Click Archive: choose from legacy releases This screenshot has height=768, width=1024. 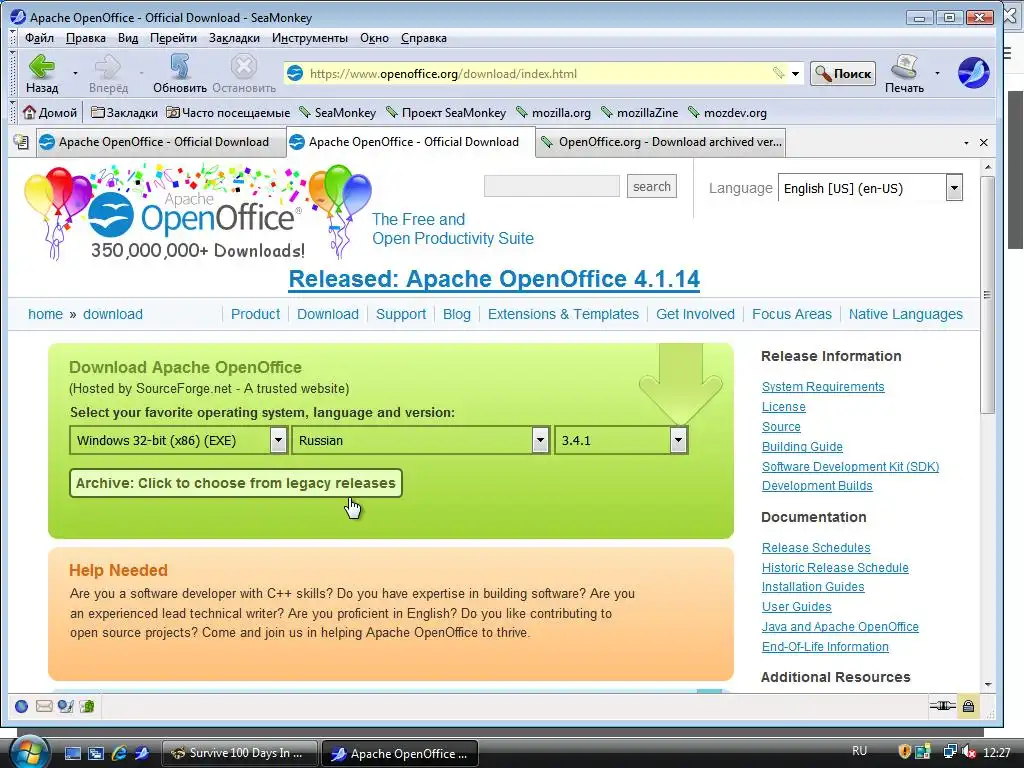click(236, 483)
